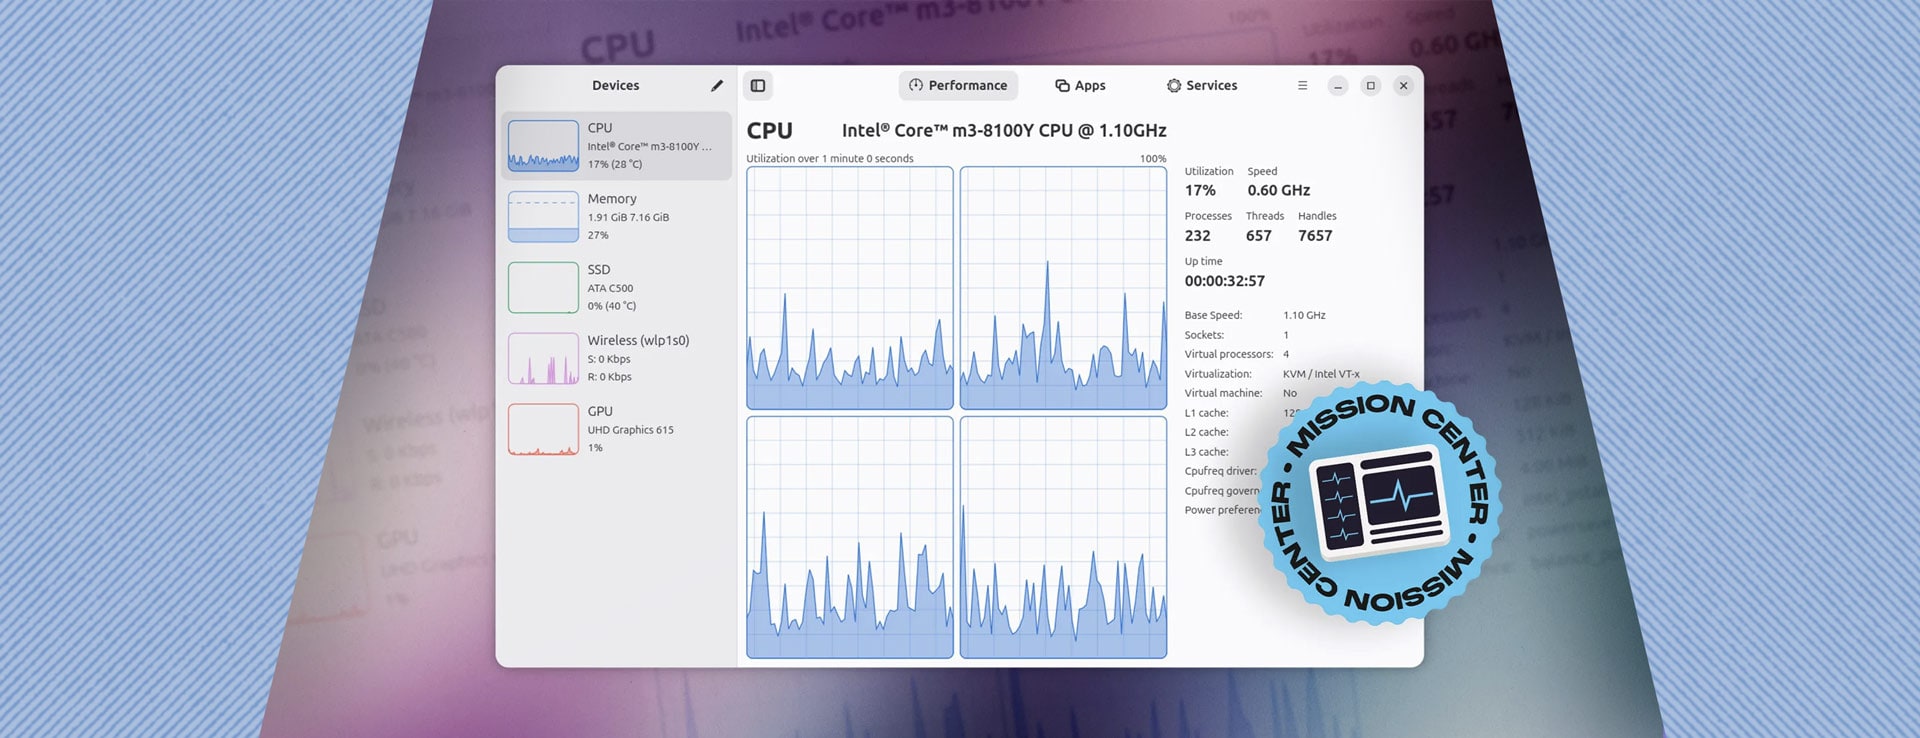Select the CPU device in sidebar
This screenshot has height=738, width=1920.
(616, 146)
